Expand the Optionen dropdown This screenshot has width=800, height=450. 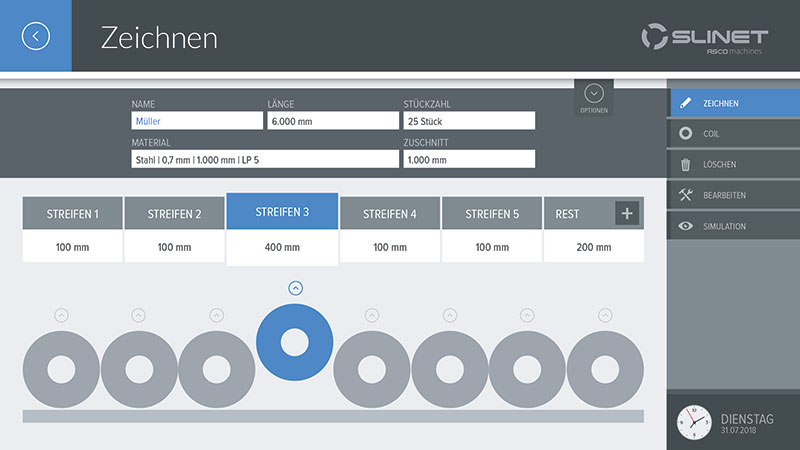(x=594, y=94)
